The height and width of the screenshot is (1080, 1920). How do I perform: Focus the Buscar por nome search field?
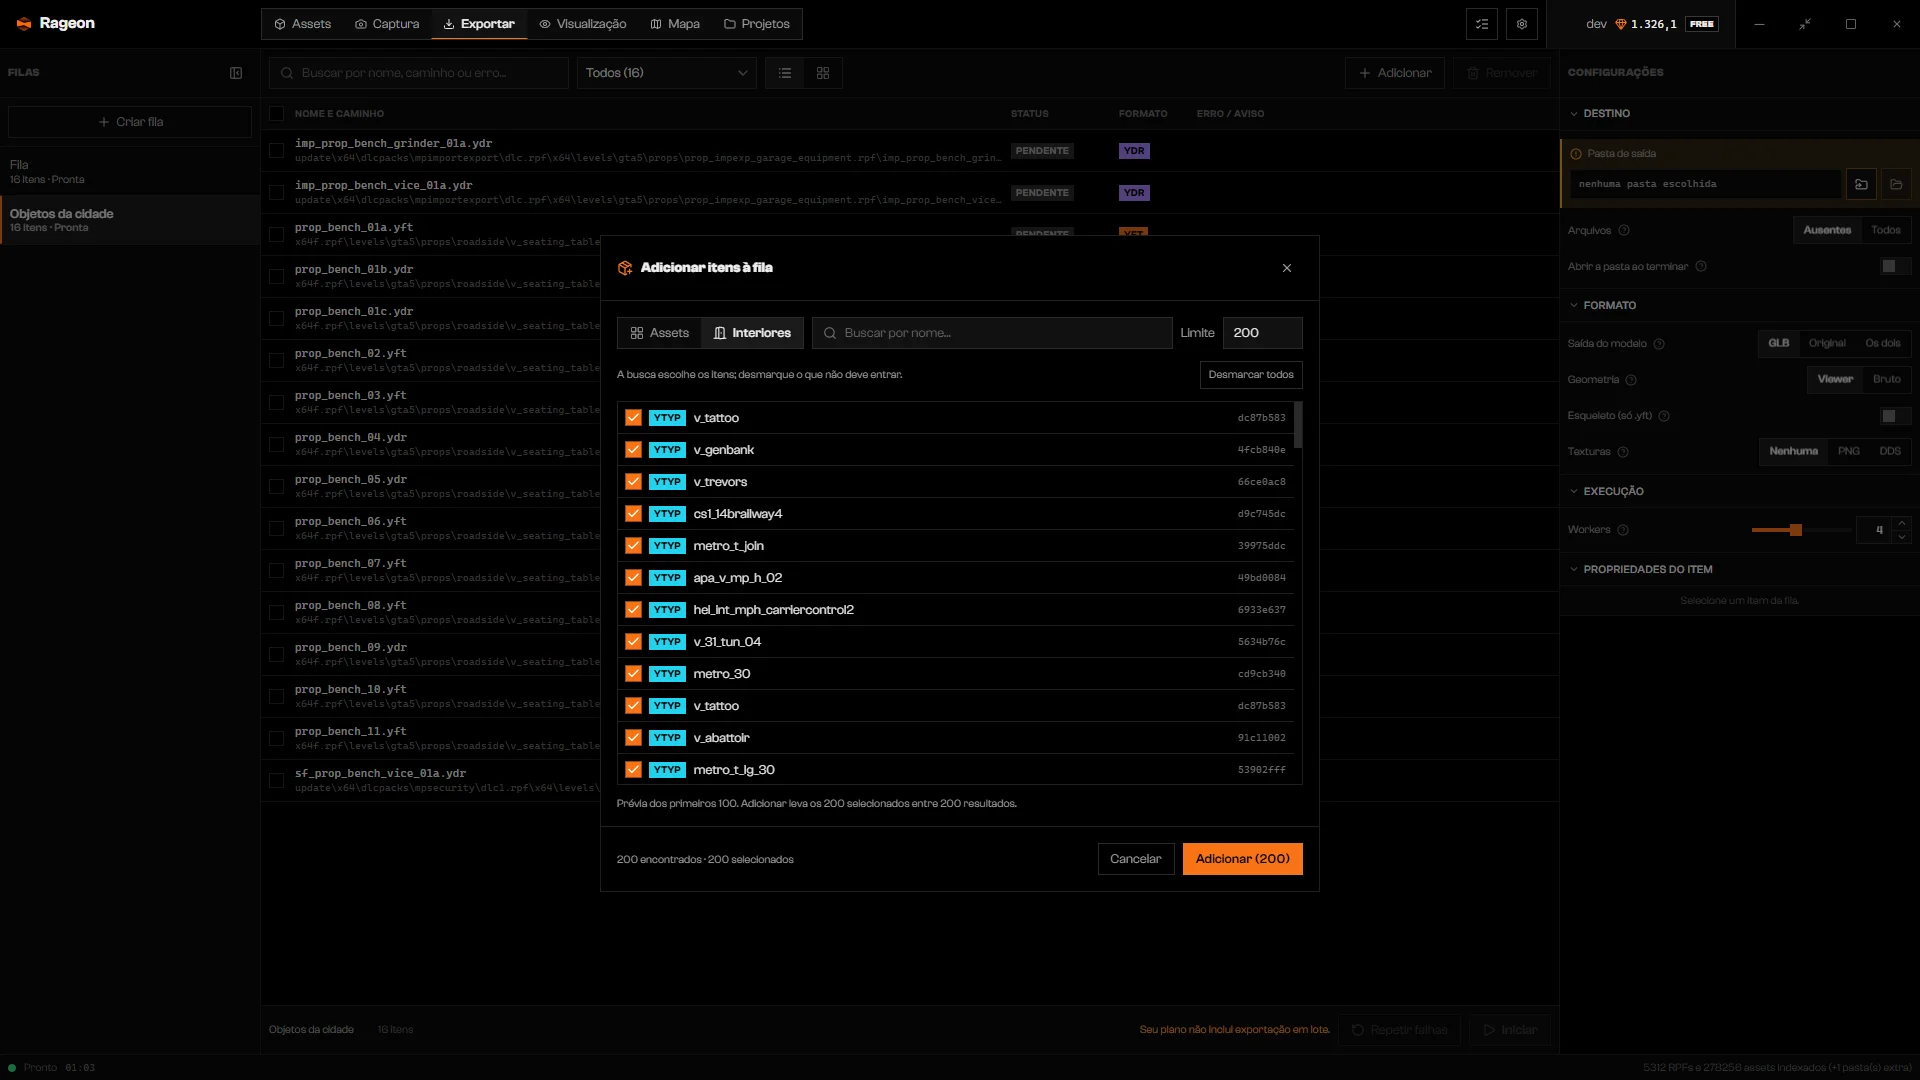point(992,333)
